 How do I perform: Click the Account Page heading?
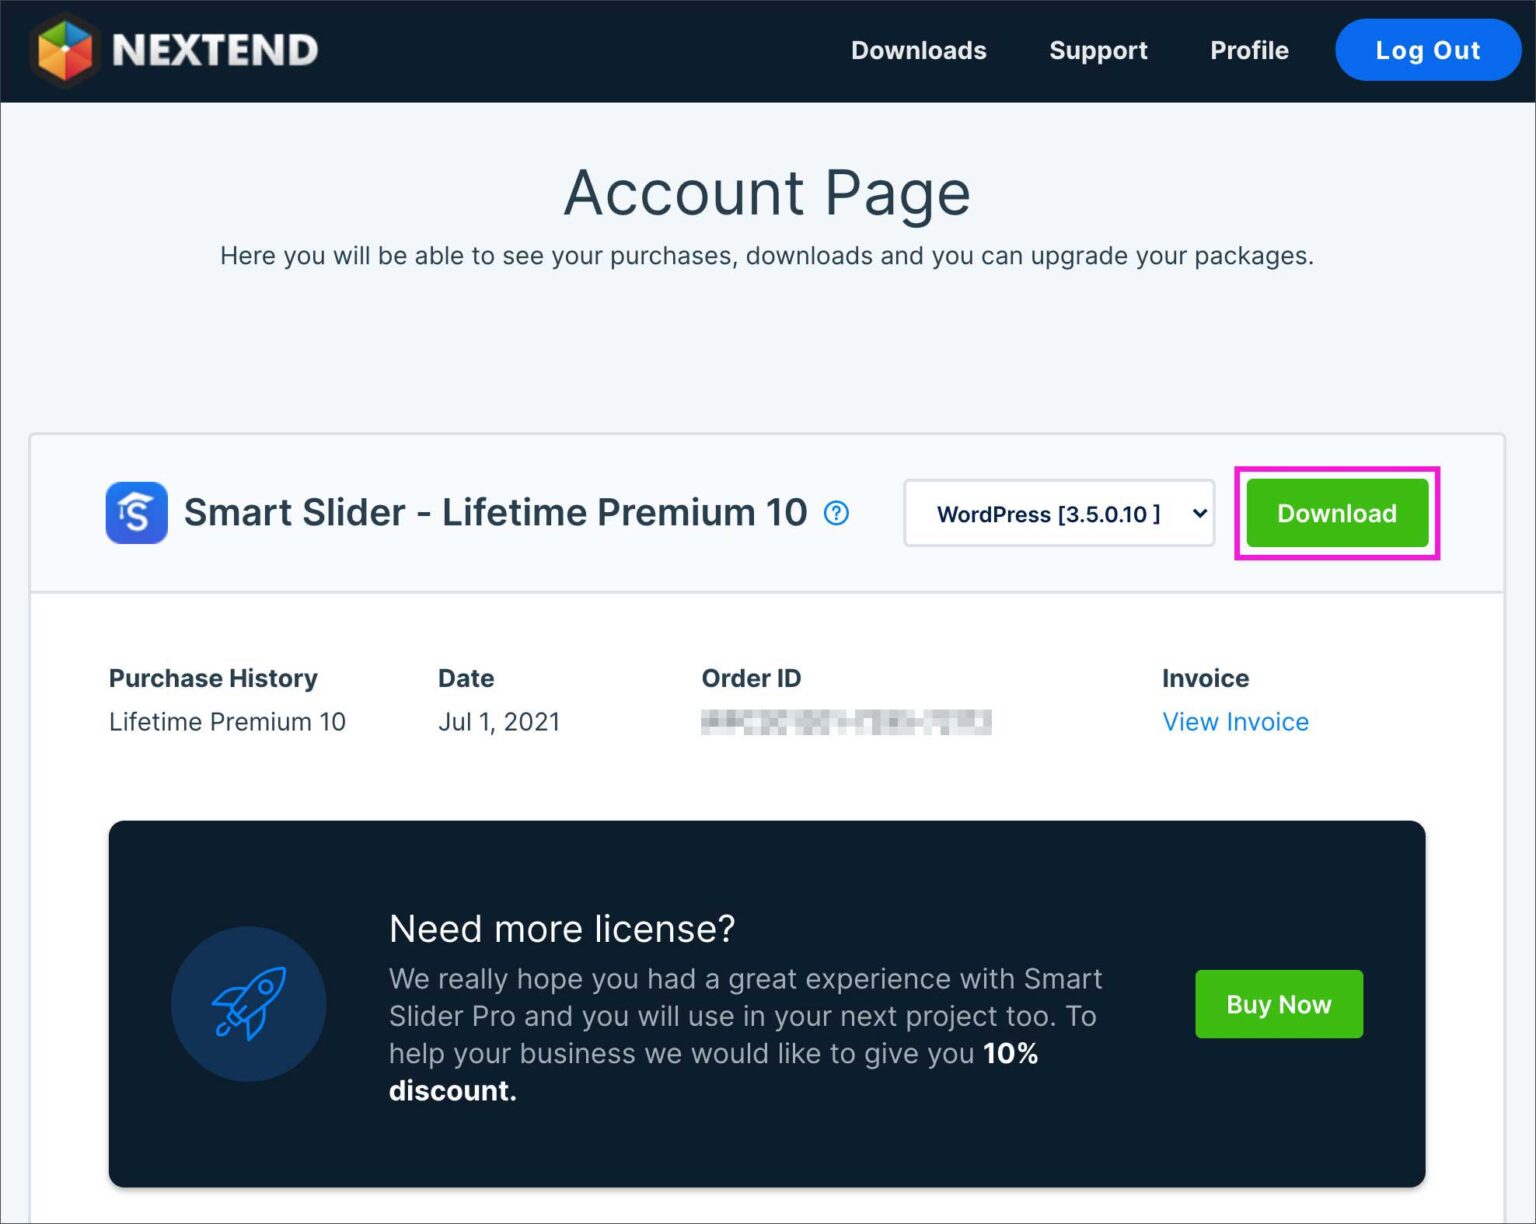coord(766,192)
